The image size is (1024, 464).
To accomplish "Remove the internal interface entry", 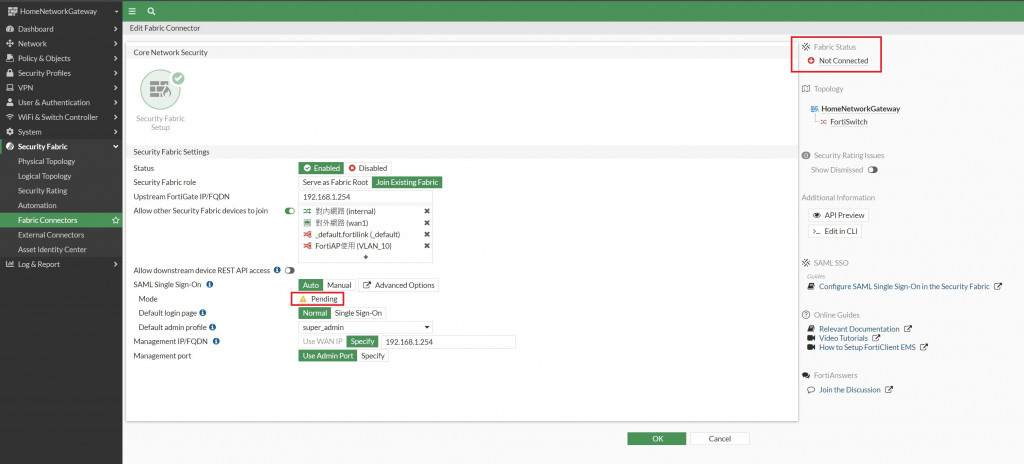I will pyautogui.click(x=426, y=211).
